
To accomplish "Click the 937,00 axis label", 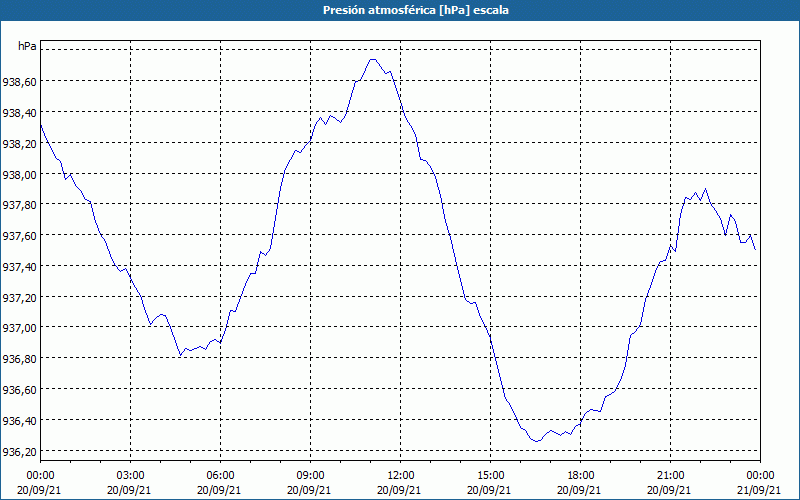I will pos(19,328).
